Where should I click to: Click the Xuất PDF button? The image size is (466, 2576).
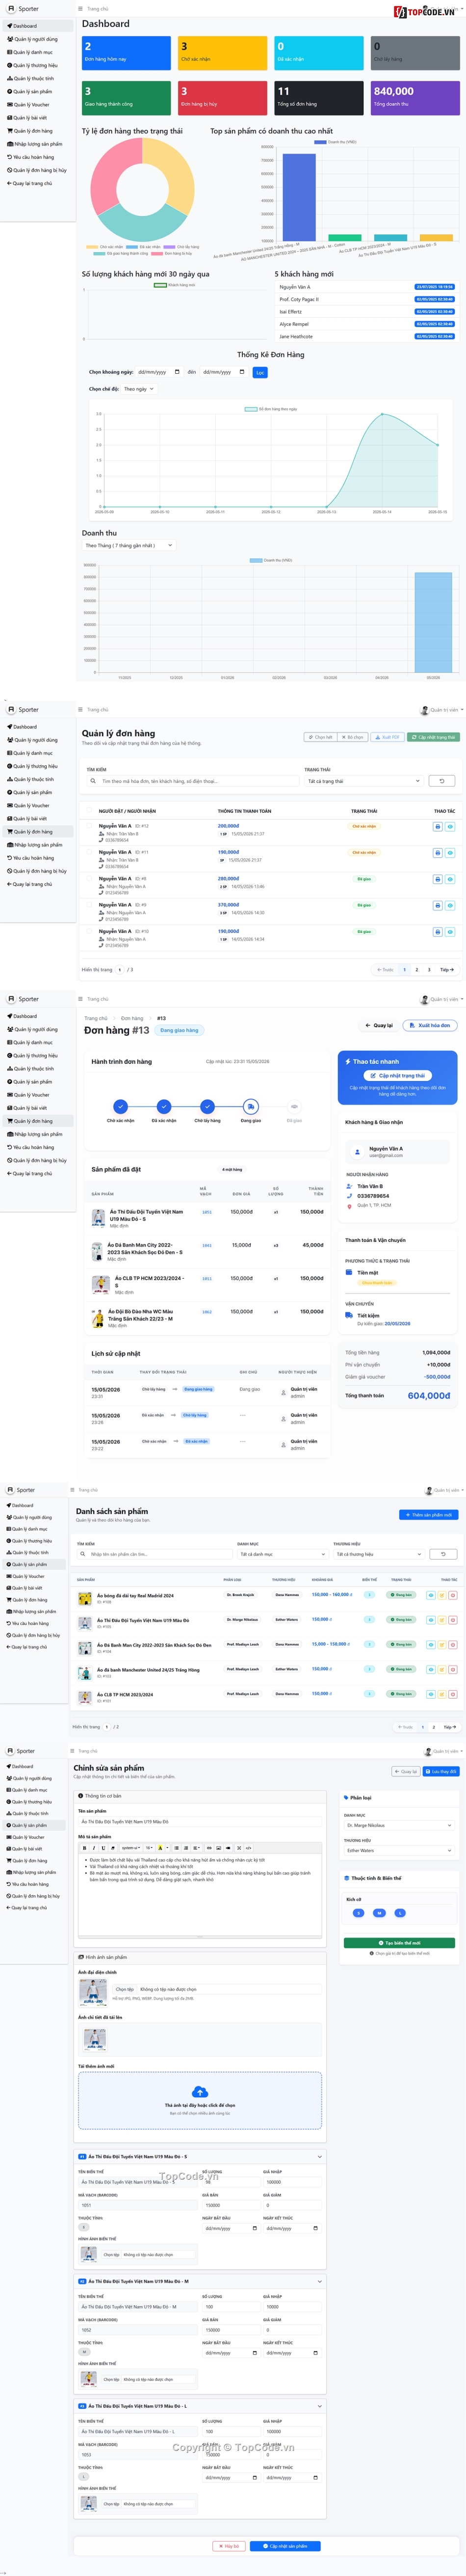tap(387, 737)
